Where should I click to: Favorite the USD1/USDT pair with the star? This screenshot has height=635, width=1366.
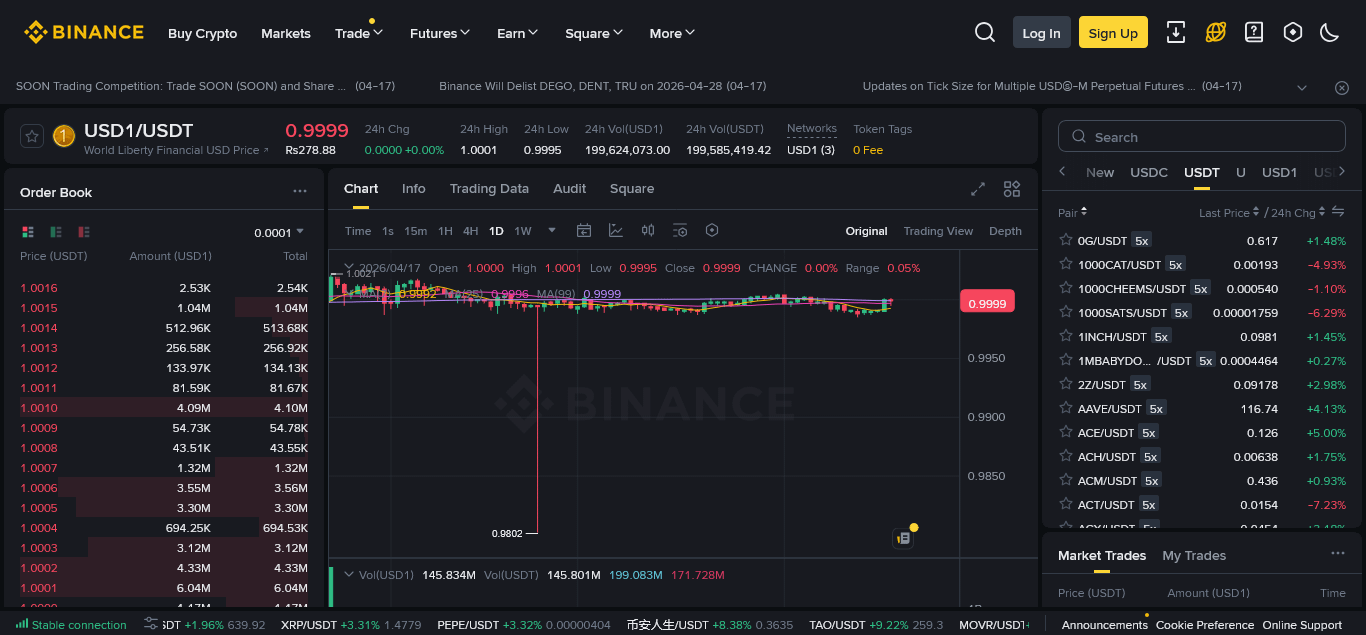32,136
